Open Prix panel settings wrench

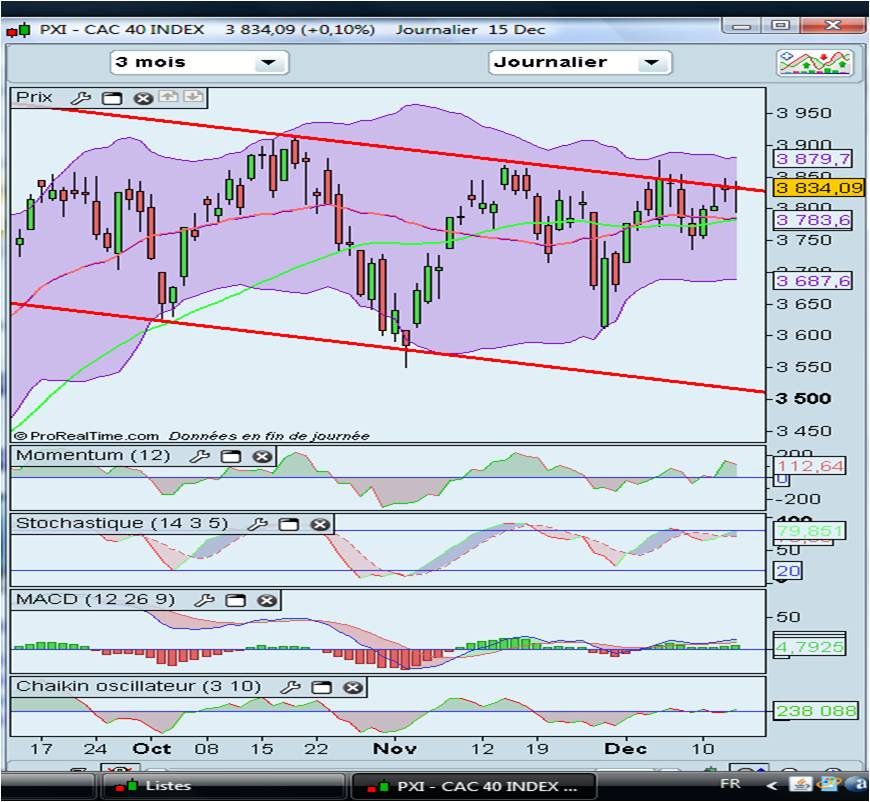tap(81, 99)
